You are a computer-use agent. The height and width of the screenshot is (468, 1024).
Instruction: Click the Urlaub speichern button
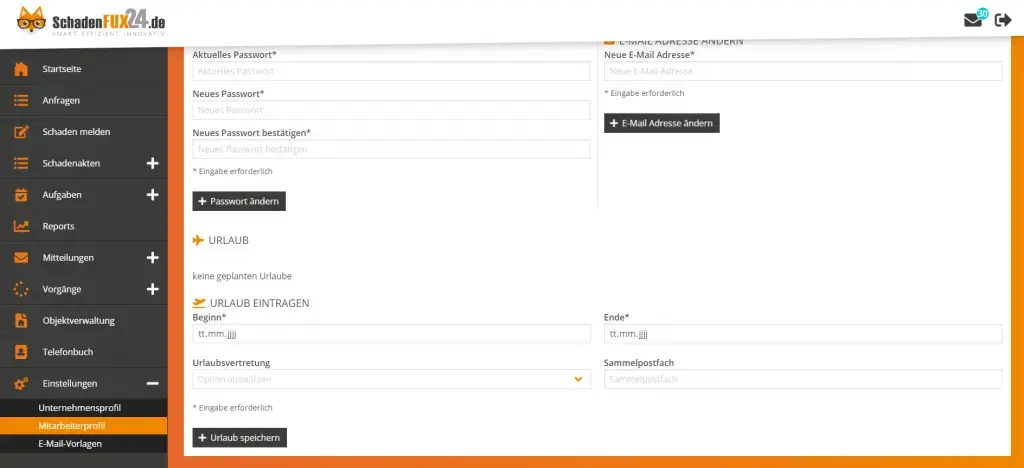point(239,438)
